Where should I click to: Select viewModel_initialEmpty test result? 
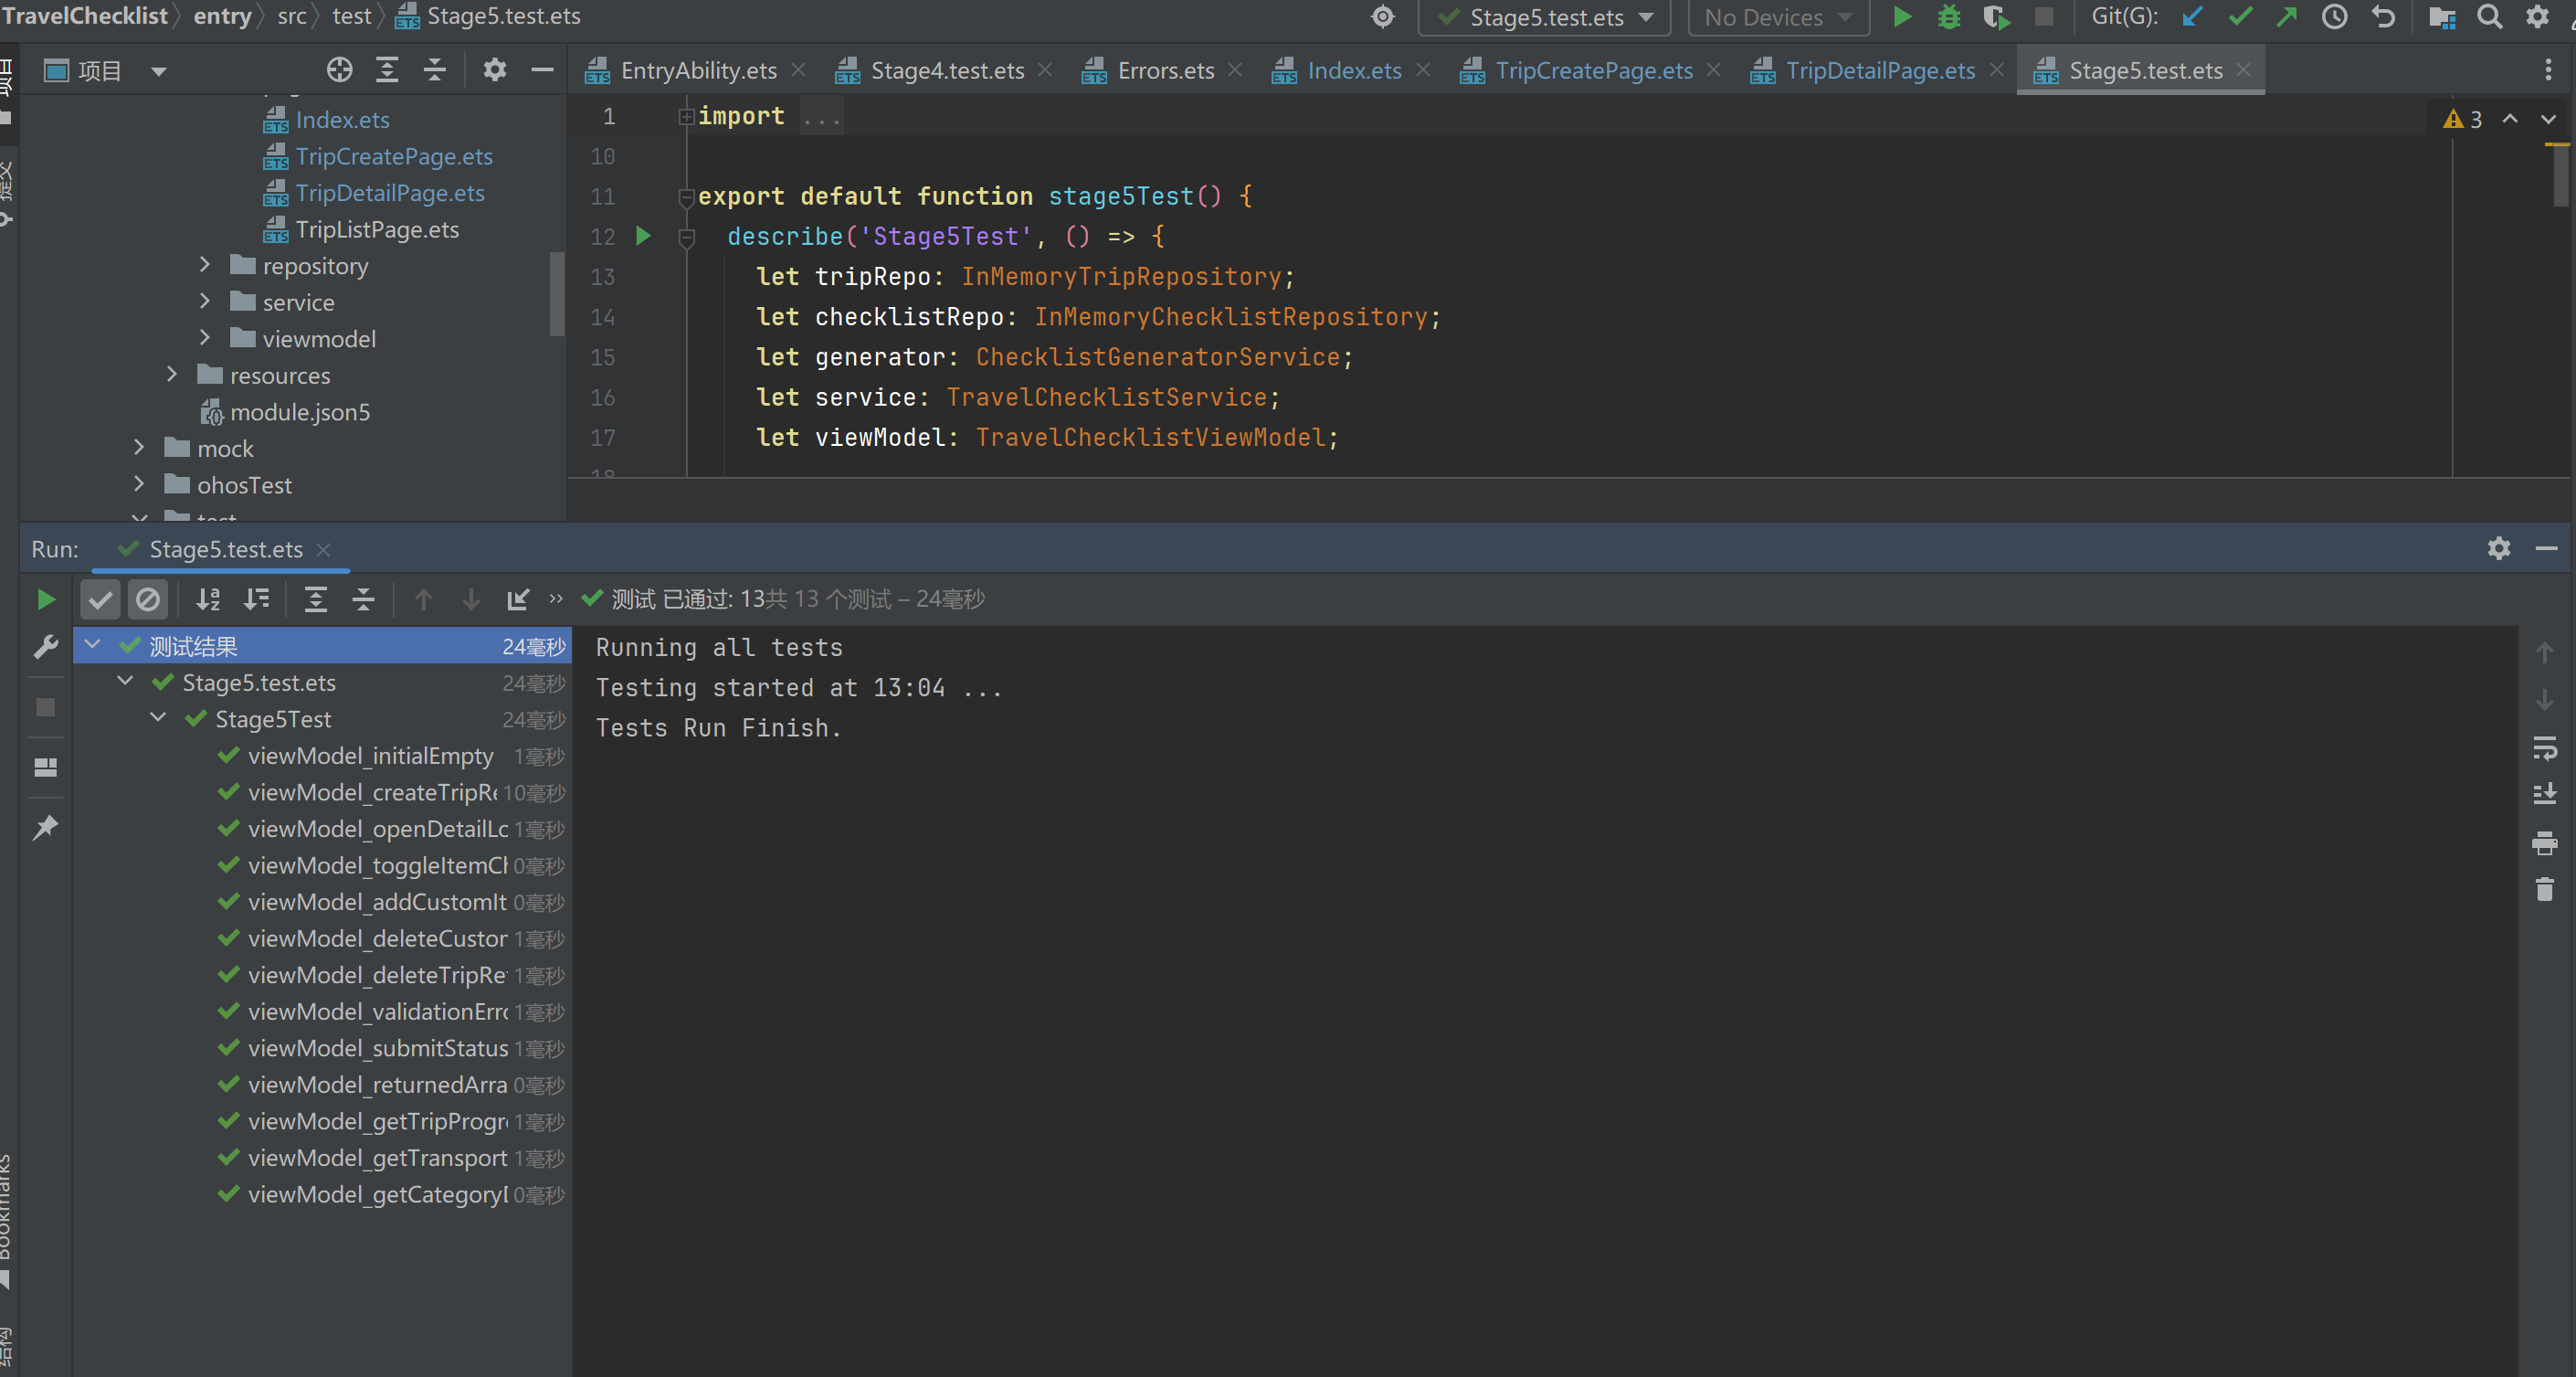point(370,755)
